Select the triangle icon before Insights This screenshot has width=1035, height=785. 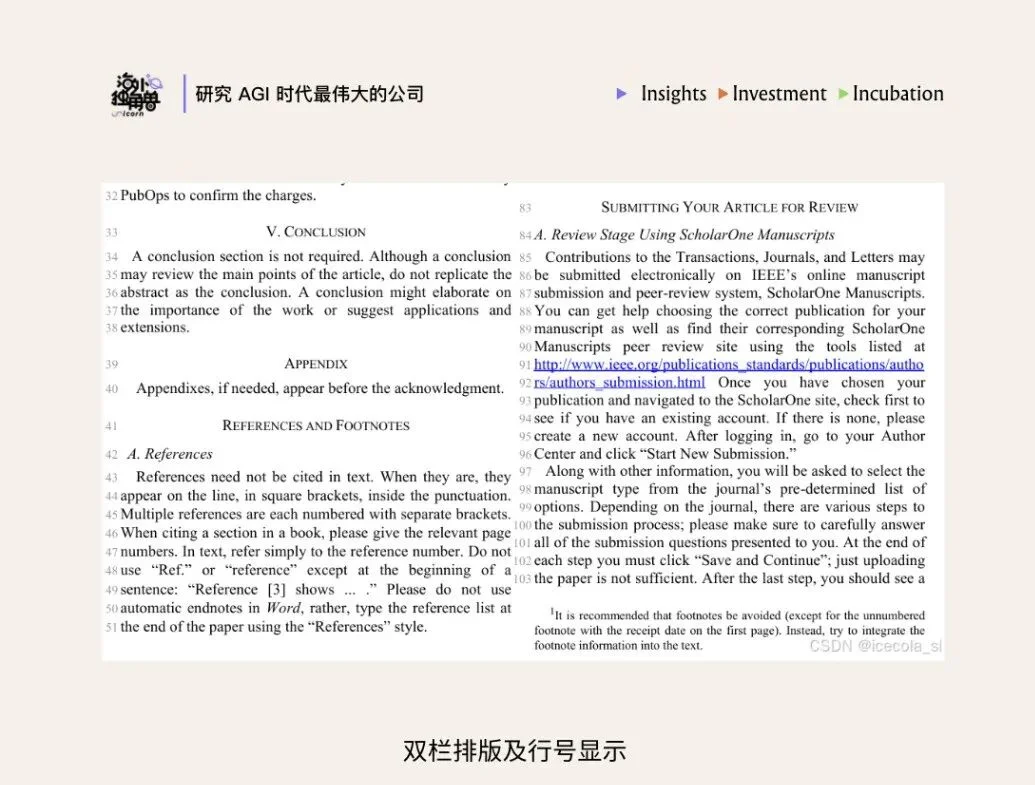(x=623, y=94)
